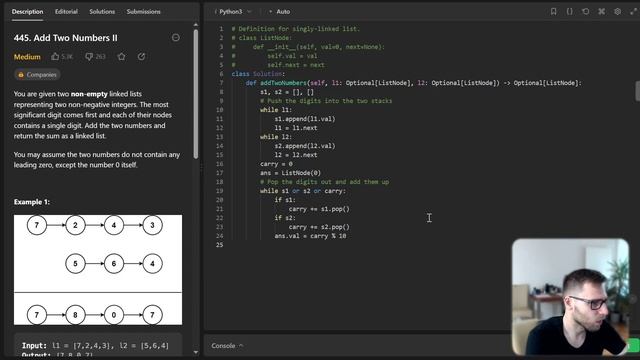Click code line 24 'ans.val = carry % 10'
640x360 pixels.
(x=310, y=236)
